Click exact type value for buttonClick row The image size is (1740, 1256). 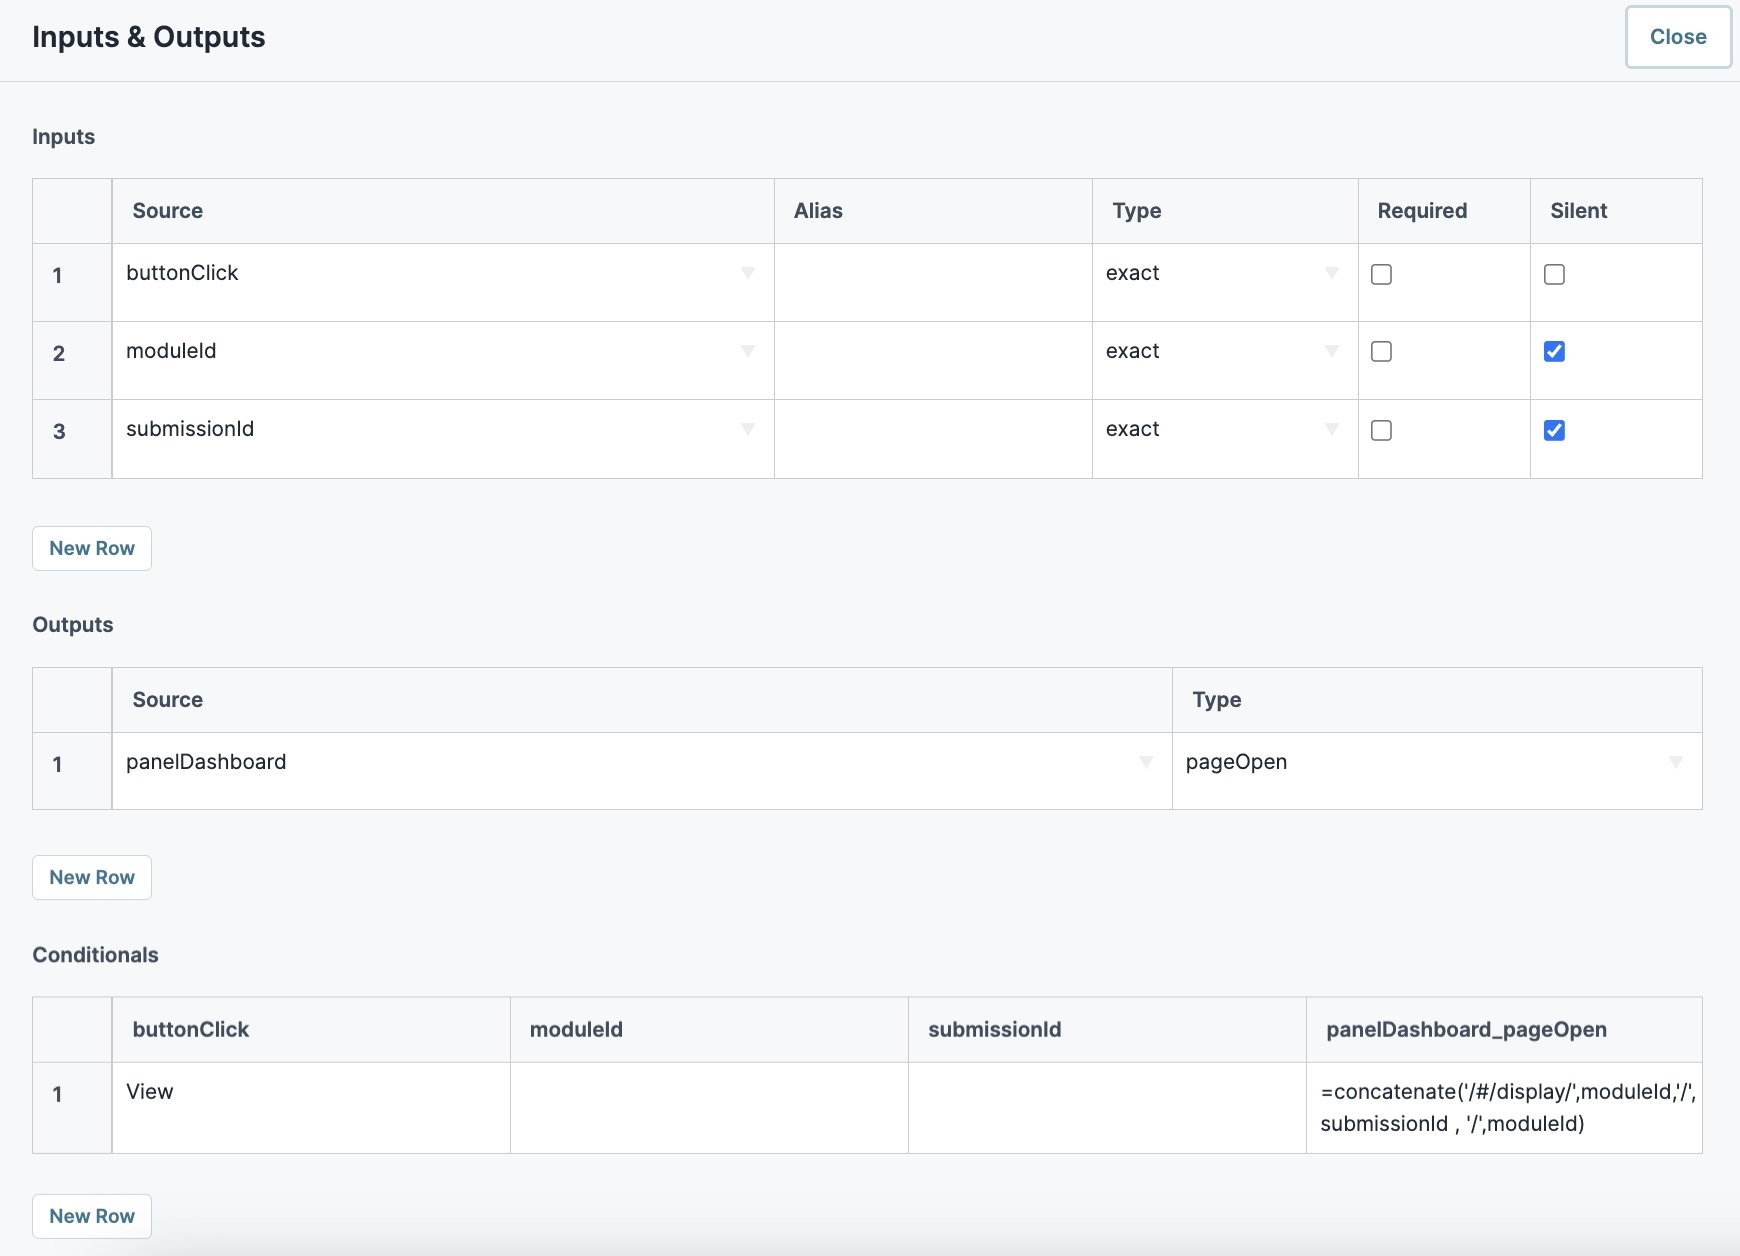coord(1132,273)
